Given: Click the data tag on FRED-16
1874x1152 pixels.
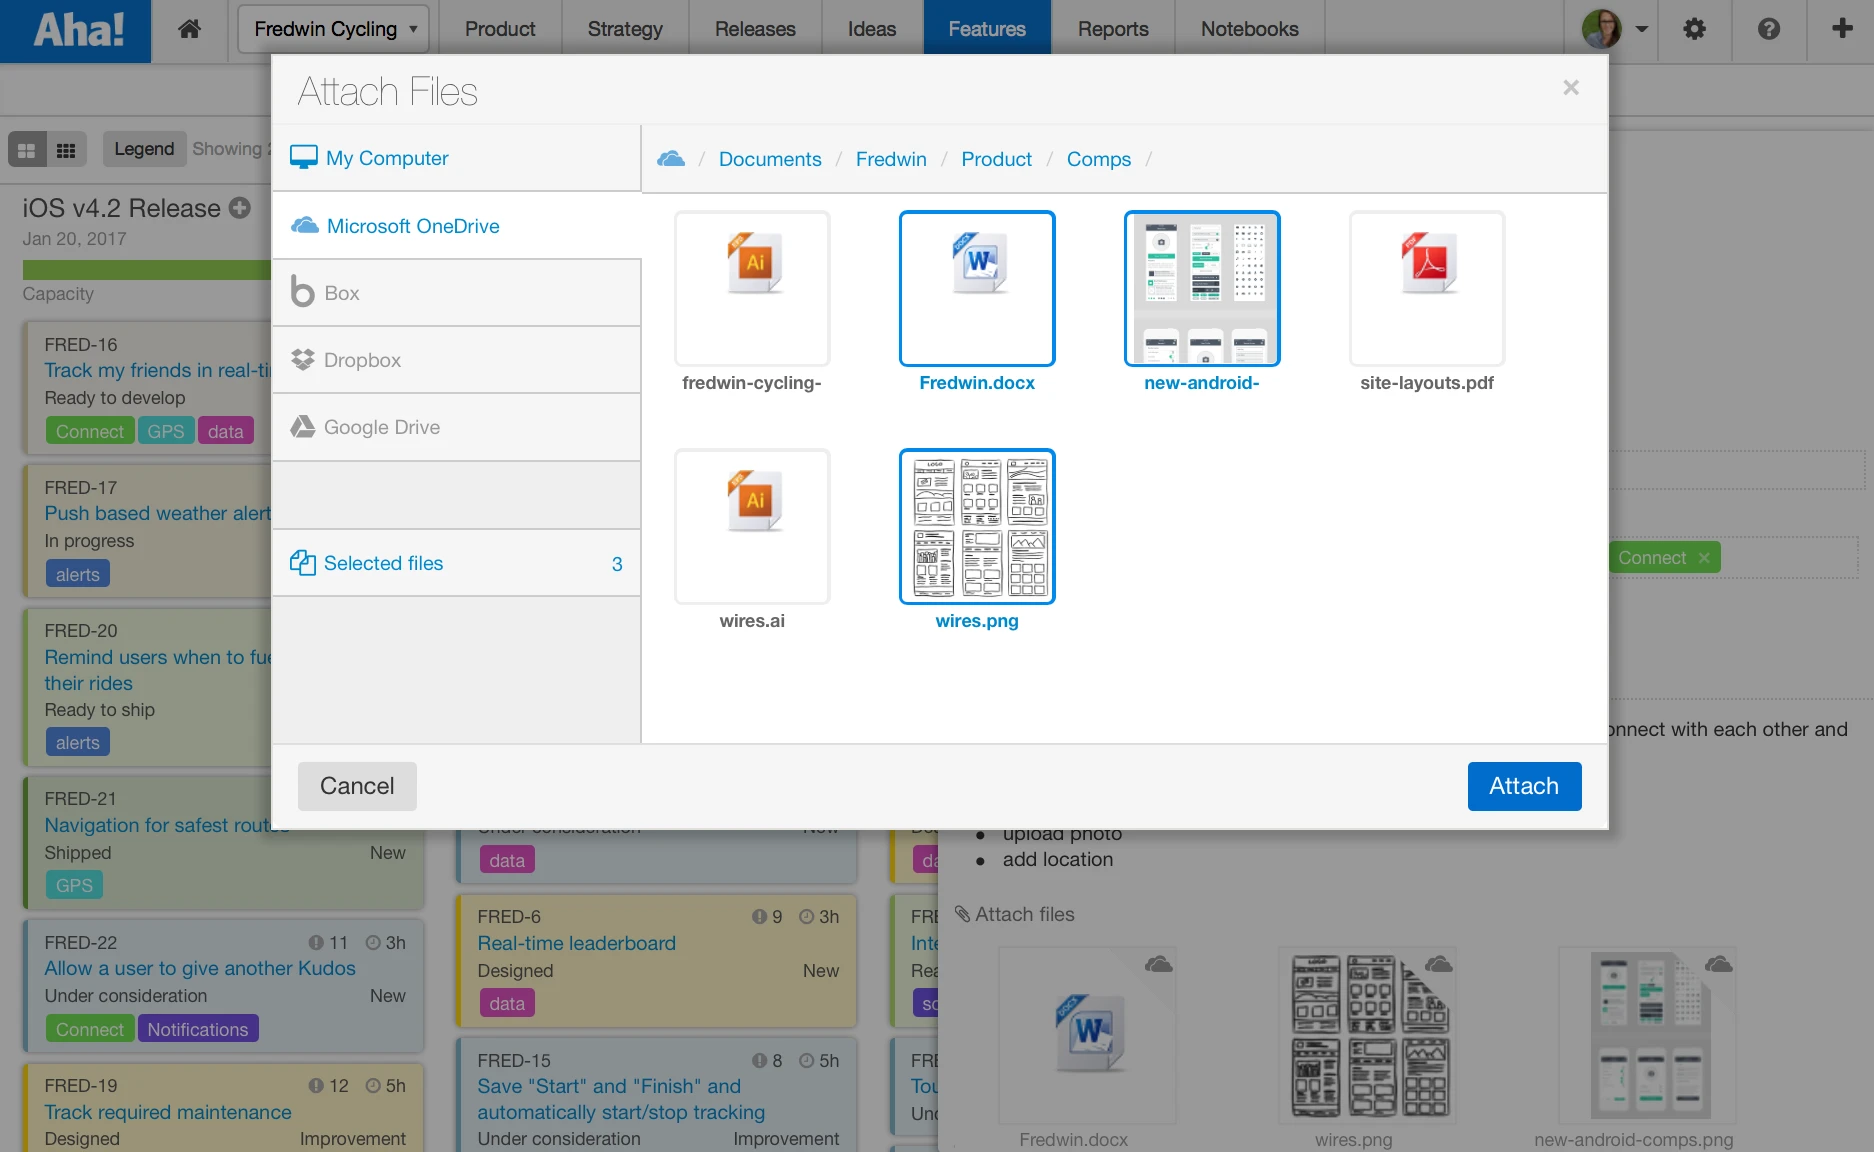Looking at the screenshot, I should pyautogui.click(x=226, y=431).
